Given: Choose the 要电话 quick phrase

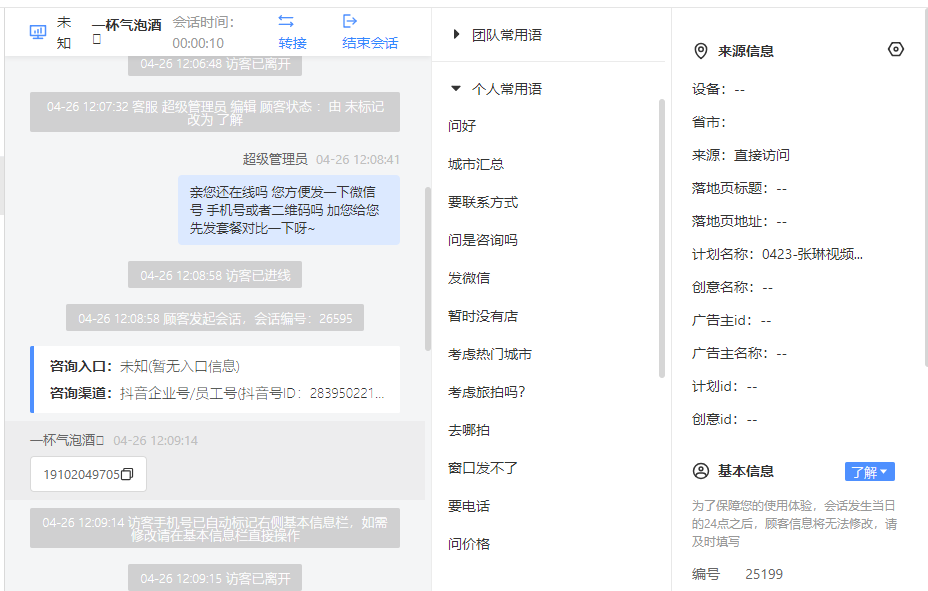Looking at the screenshot, I should [x=469, y=506].
